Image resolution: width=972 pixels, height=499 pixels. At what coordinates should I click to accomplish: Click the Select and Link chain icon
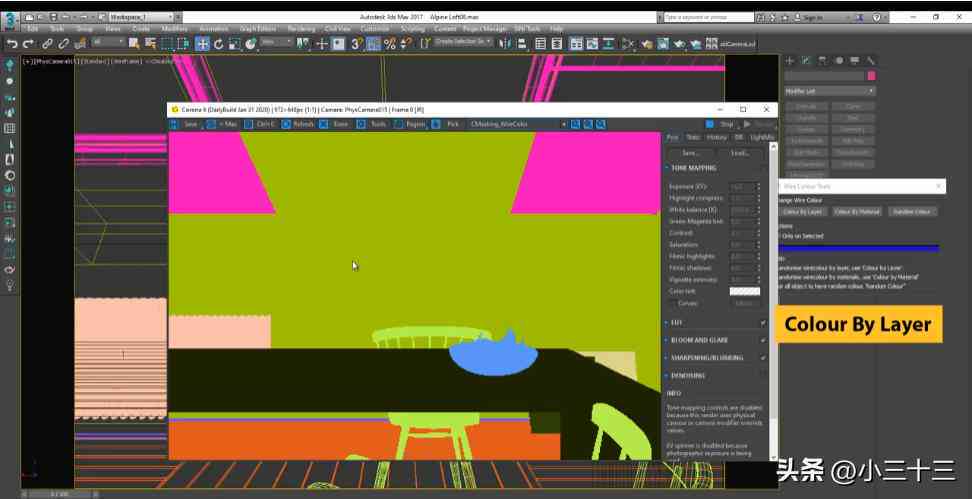click(47, 44)
